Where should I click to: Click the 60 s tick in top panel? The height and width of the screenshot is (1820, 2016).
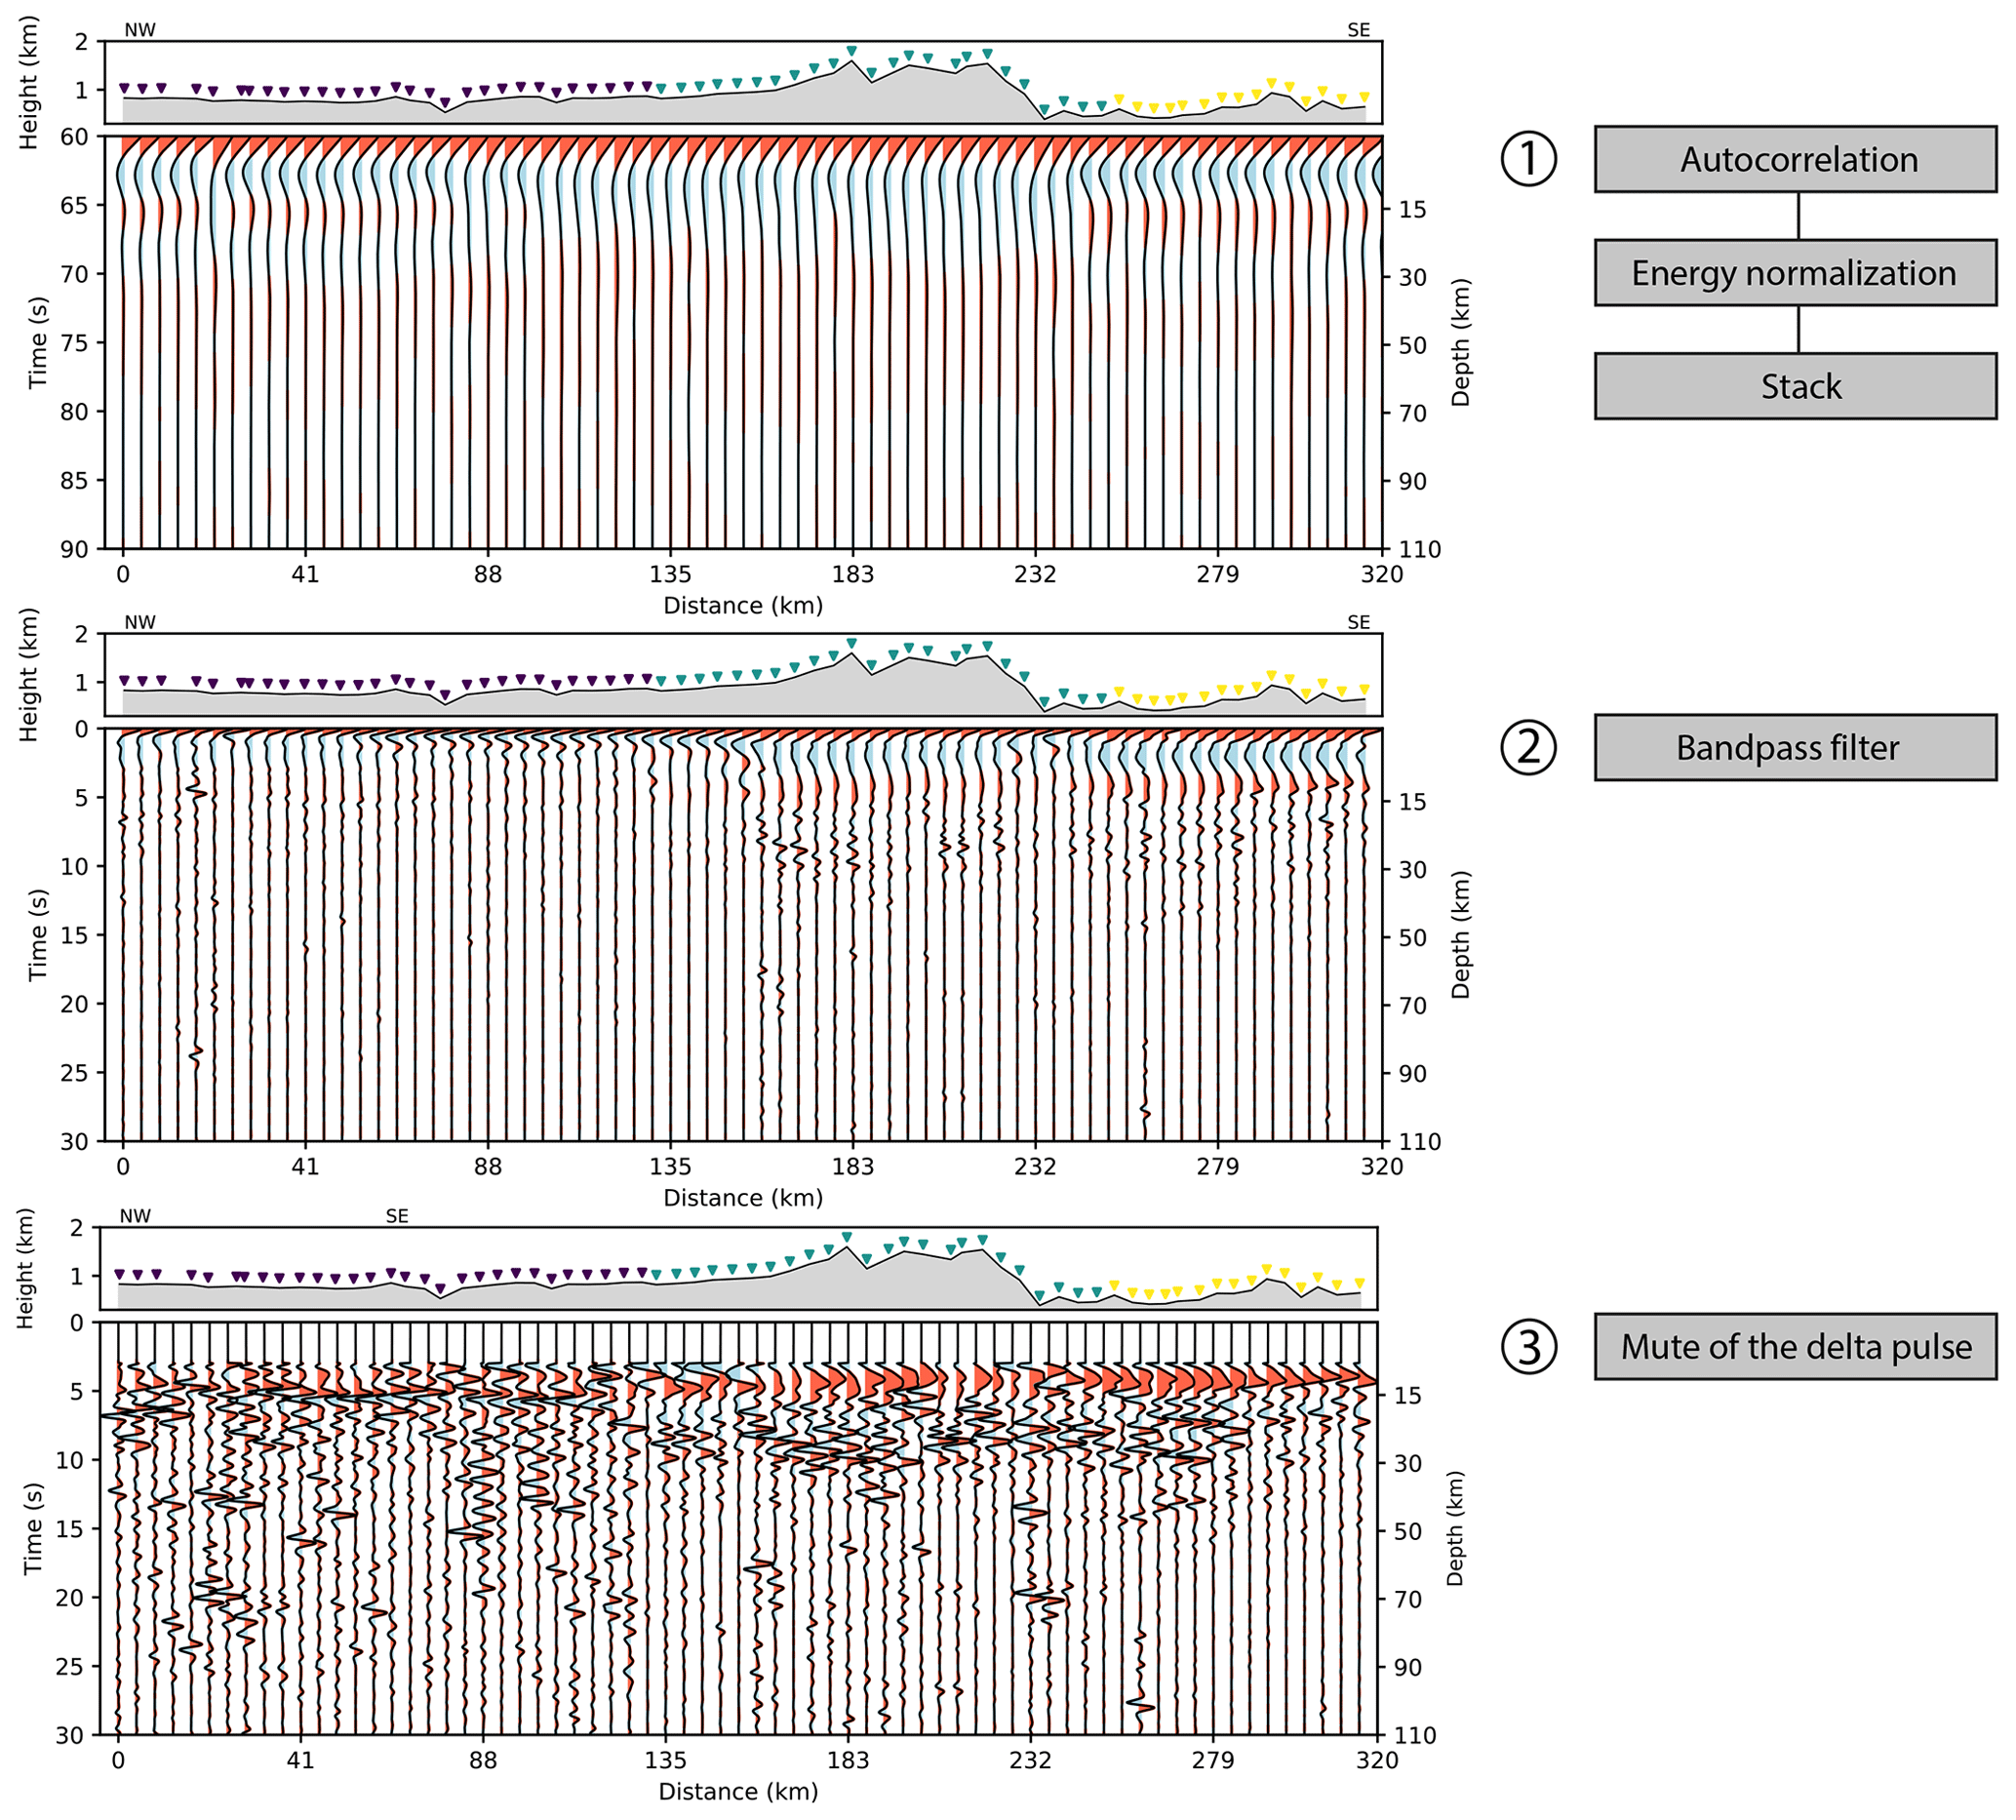pos(74,137)
